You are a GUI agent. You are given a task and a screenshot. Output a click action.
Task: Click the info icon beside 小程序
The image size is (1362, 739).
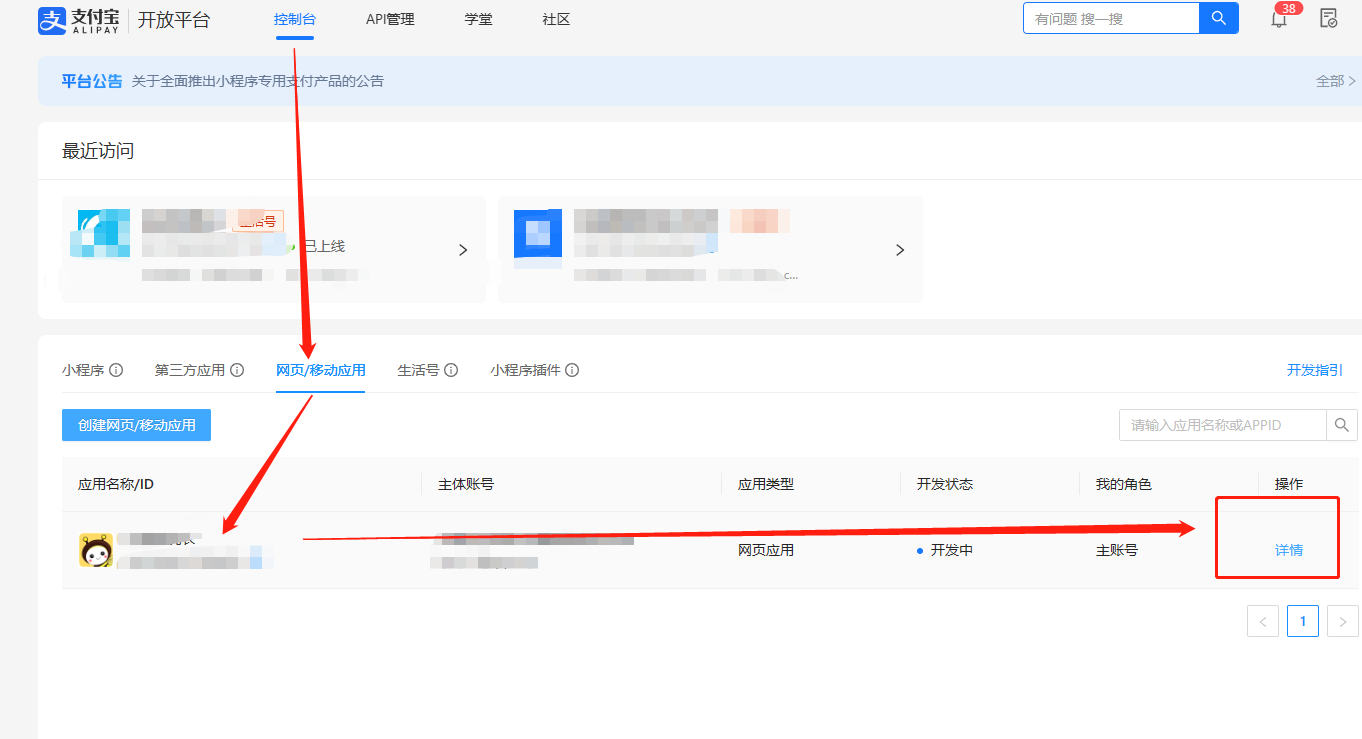coord(116,370)
